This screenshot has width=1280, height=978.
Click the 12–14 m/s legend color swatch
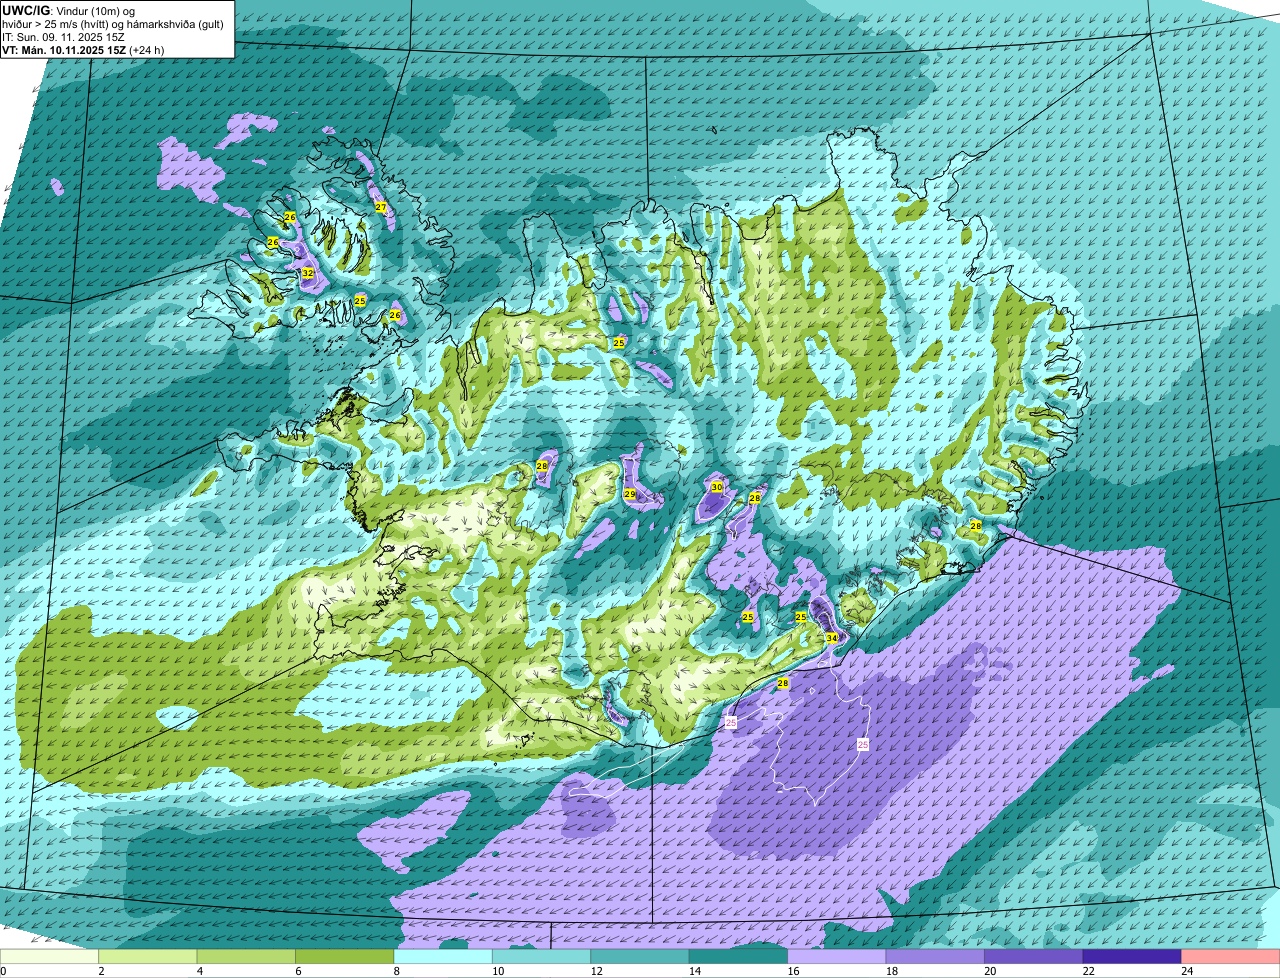(640, 956)
